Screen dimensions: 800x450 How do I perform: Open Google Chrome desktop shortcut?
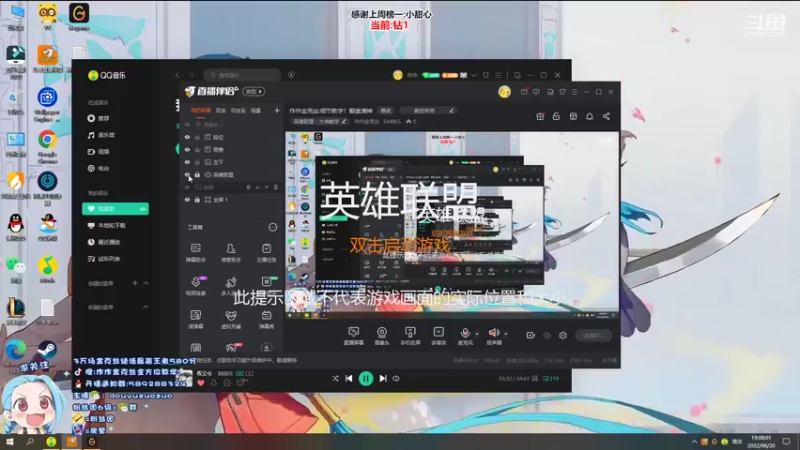point(47,146)
